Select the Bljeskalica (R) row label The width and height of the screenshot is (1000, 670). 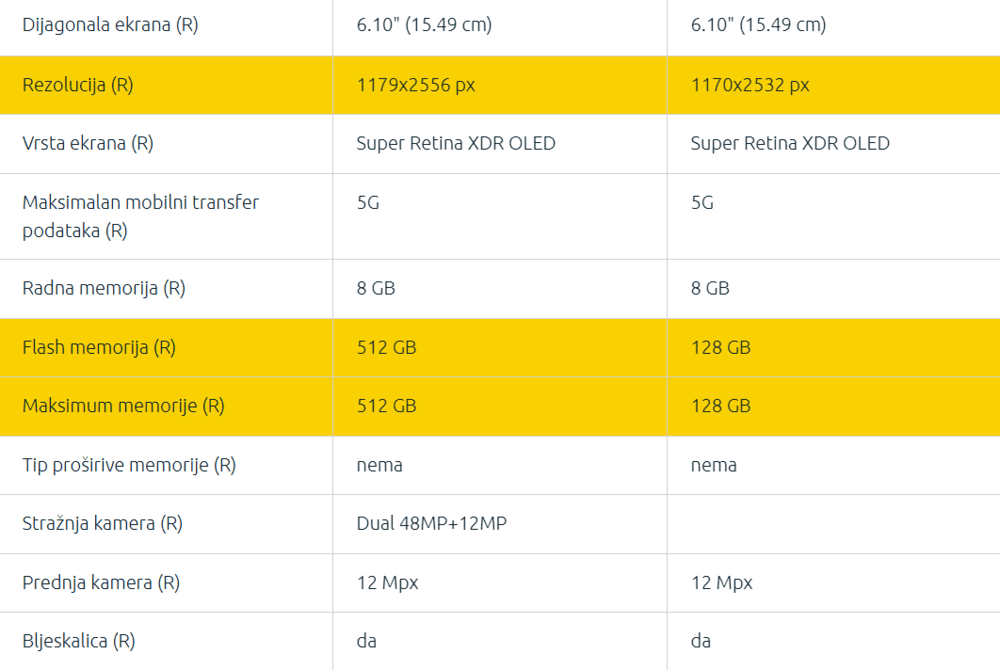pyautogui.click(x=79, y=641)
